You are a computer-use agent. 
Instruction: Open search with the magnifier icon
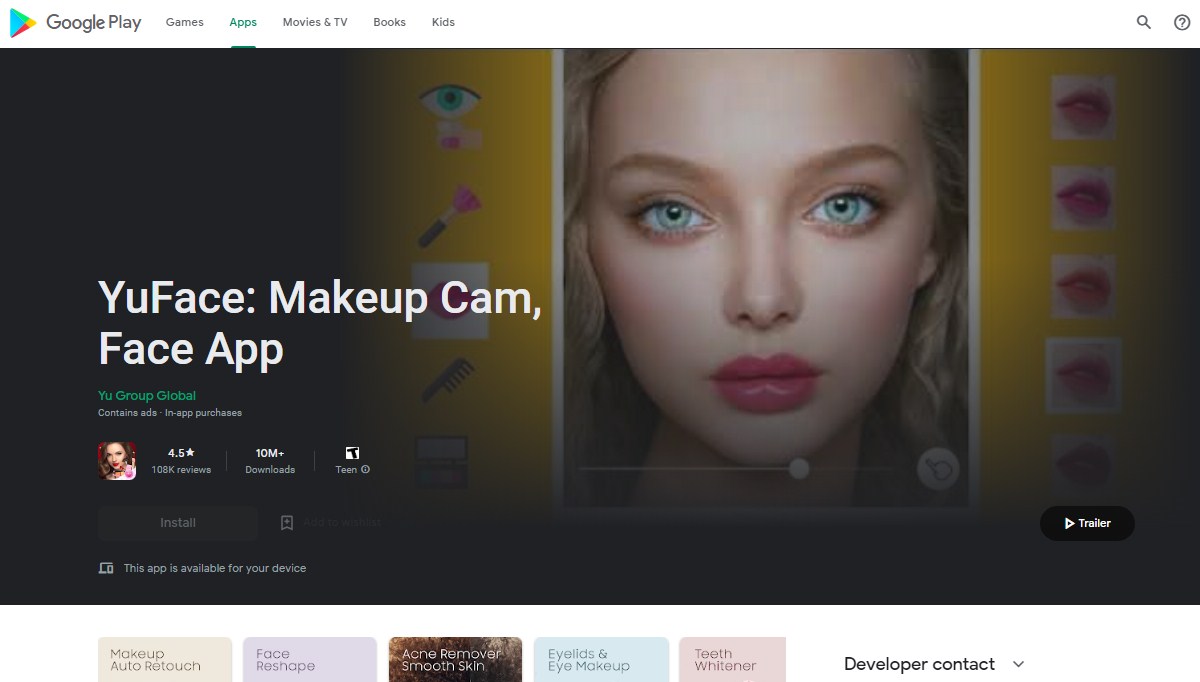pyautogui.click(x=1144, y=22)
